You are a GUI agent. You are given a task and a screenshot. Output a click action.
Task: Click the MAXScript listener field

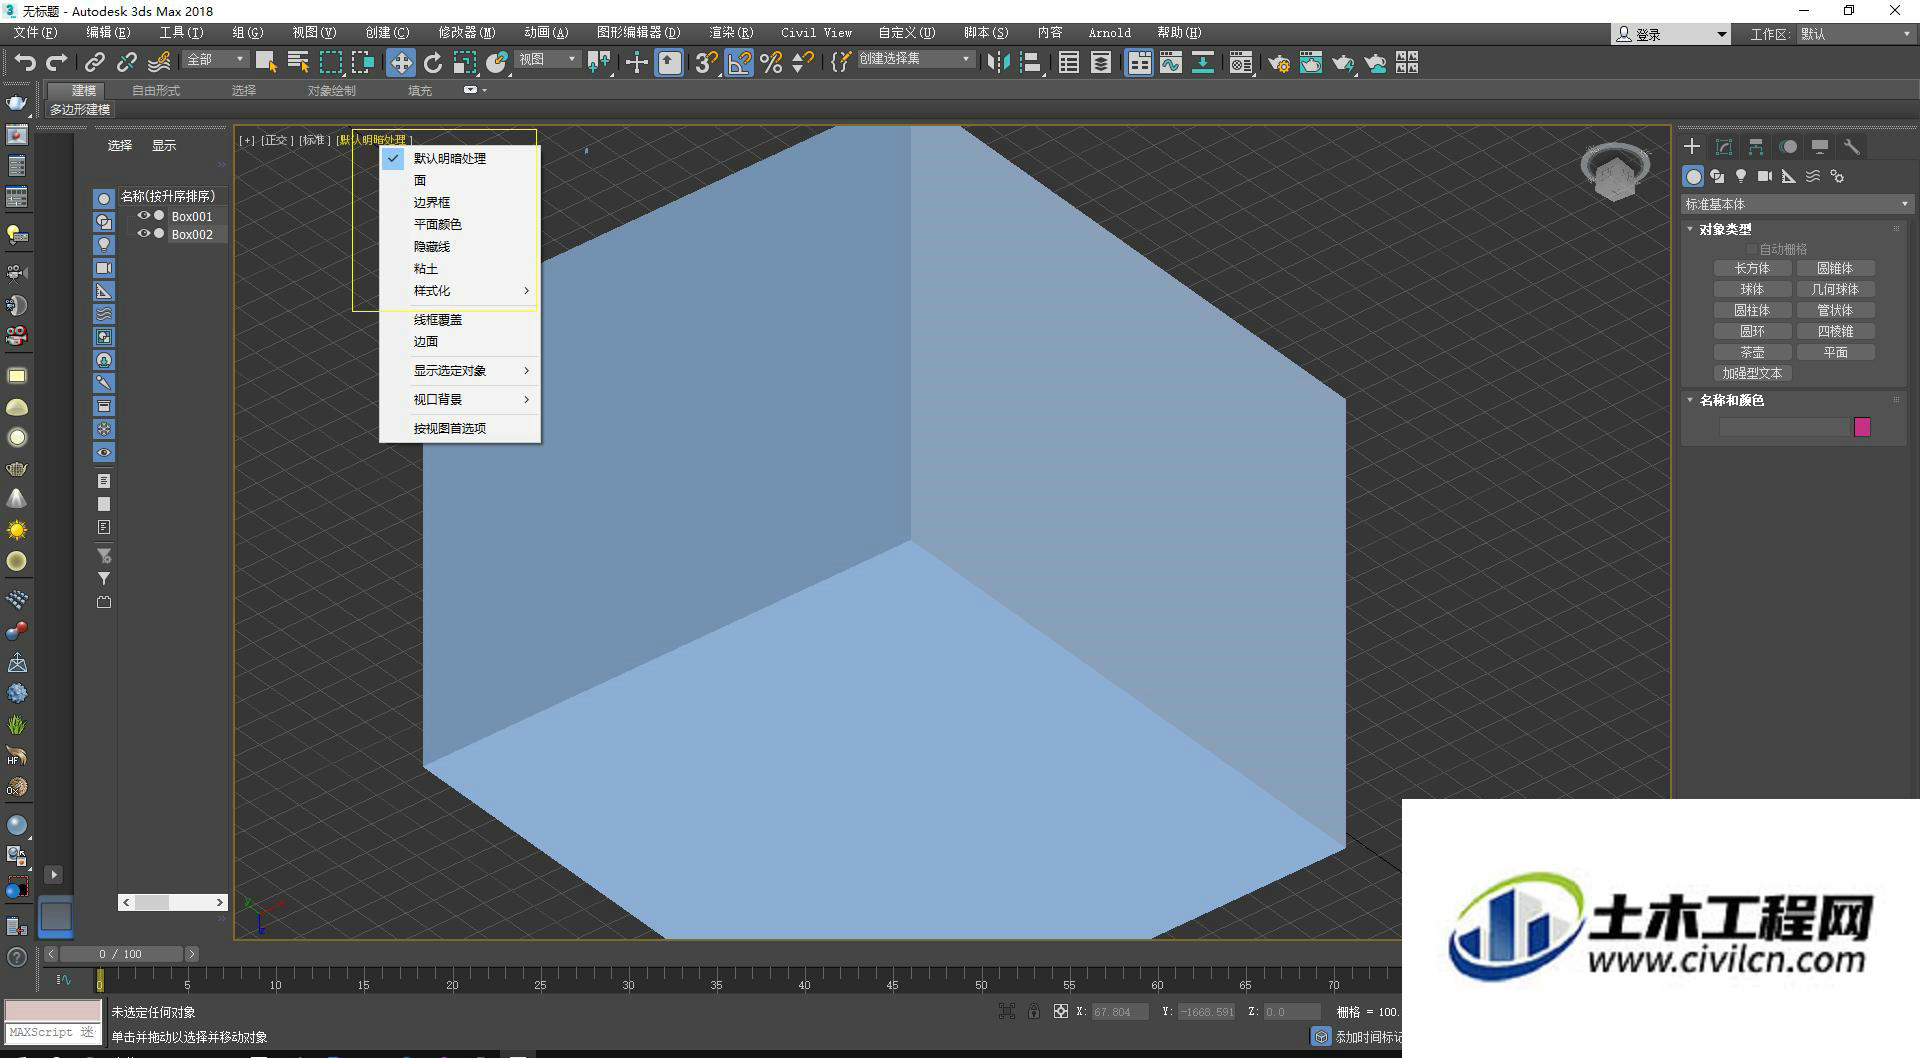(x=53, y=1032)
